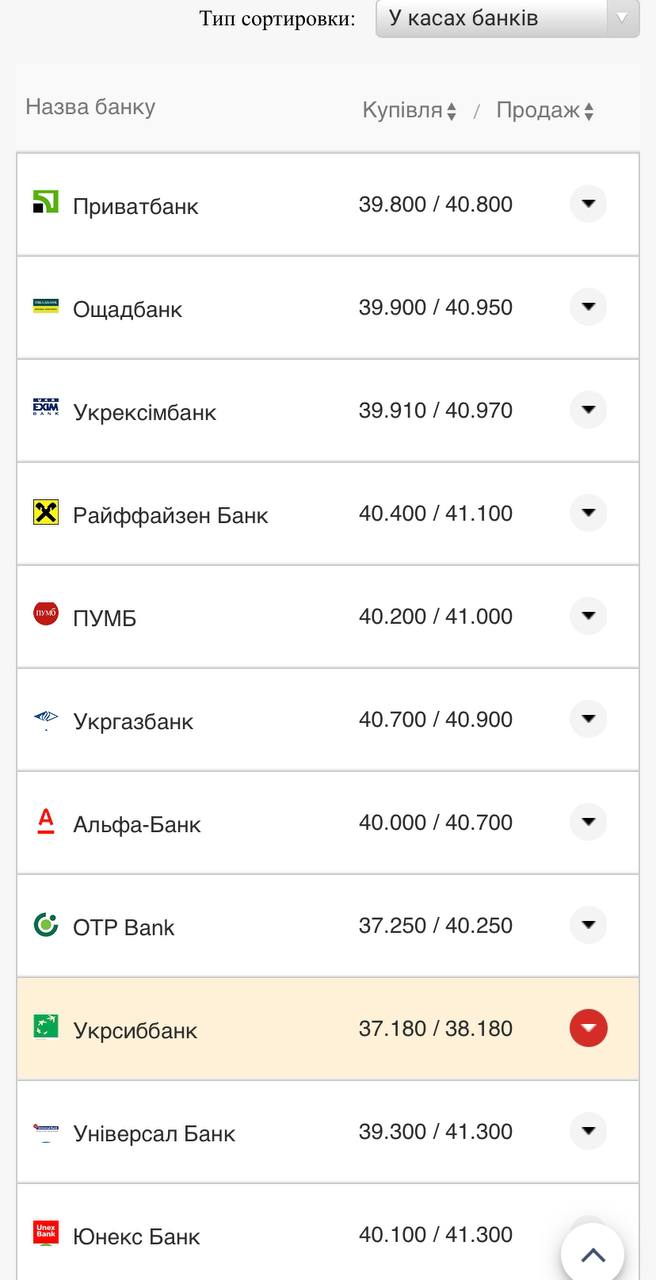Click the Приватбанк logo icon
This screenshot has height=1280, width=656.
[46, 202]
